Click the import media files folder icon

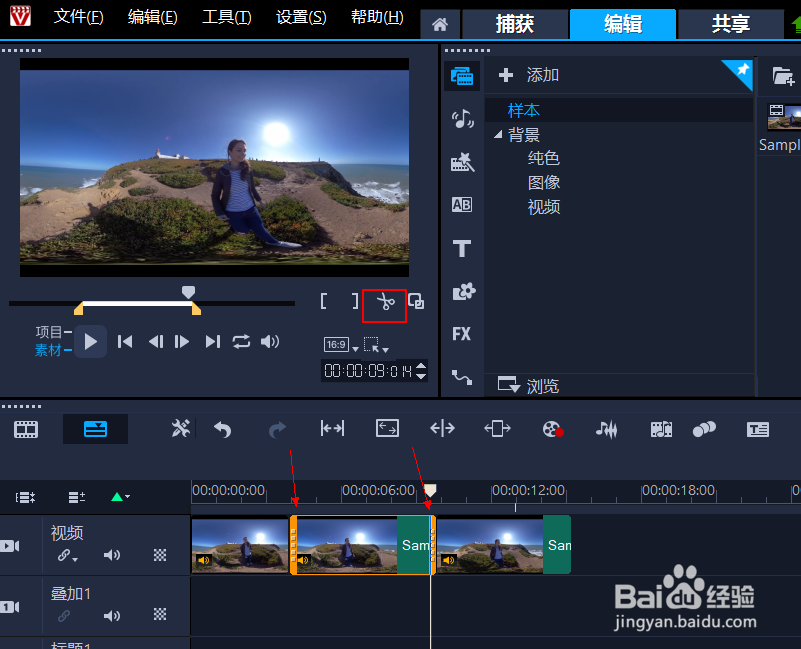coord(783,76)
